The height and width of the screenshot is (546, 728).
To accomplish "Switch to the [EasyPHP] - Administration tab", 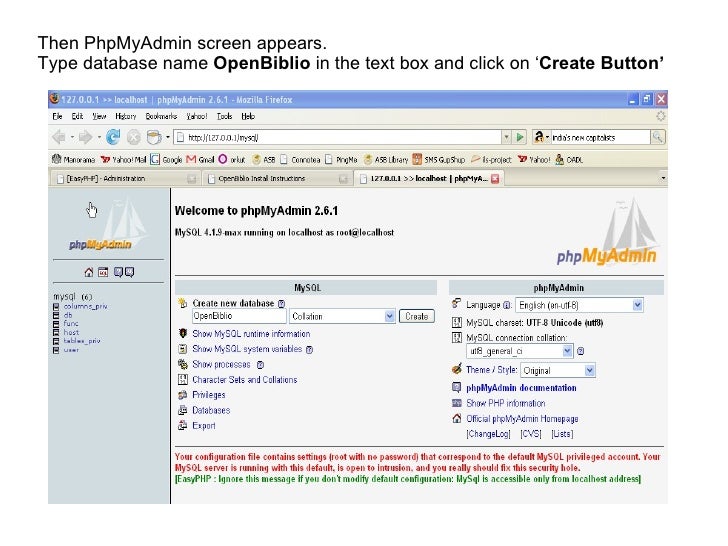I will click(x=124, y=179).
